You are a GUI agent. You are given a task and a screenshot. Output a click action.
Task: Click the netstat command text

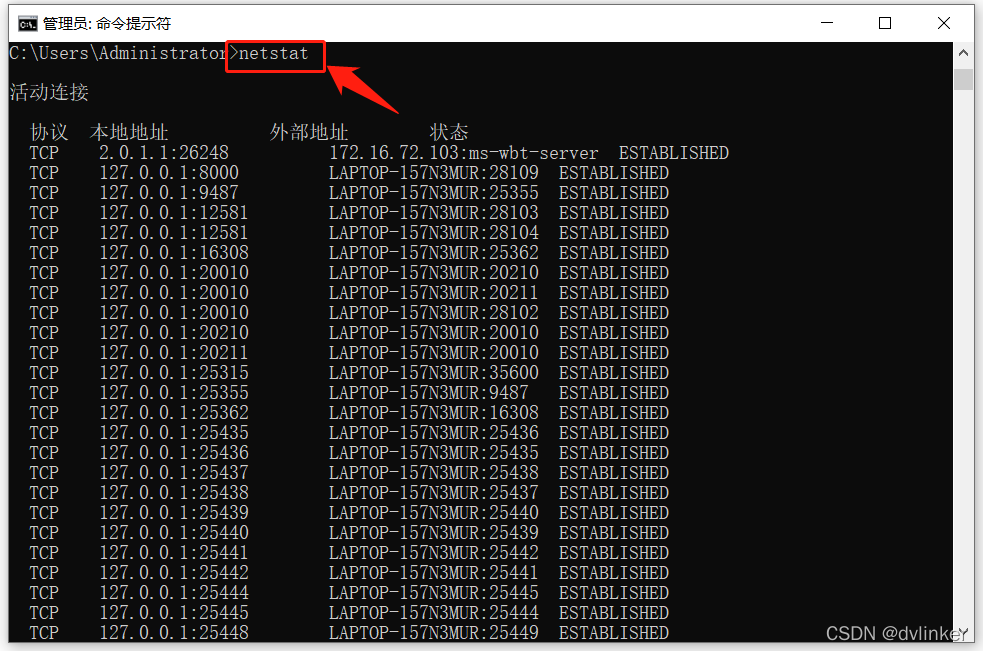(x=274, y=53)
